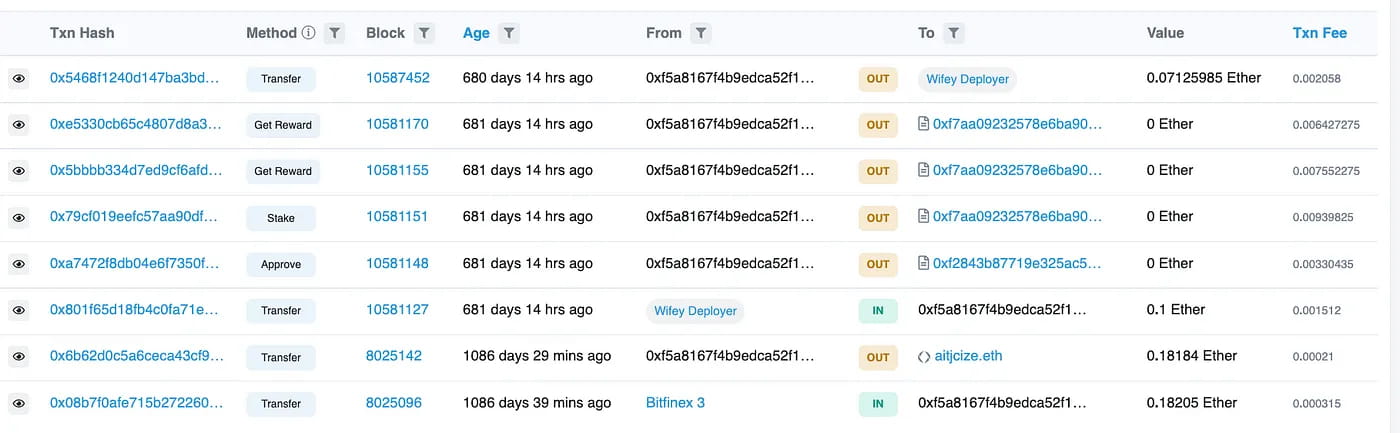Viewport: 1400px width, 433px height.
Task: Open block 8025096
Action: point(394,403)
